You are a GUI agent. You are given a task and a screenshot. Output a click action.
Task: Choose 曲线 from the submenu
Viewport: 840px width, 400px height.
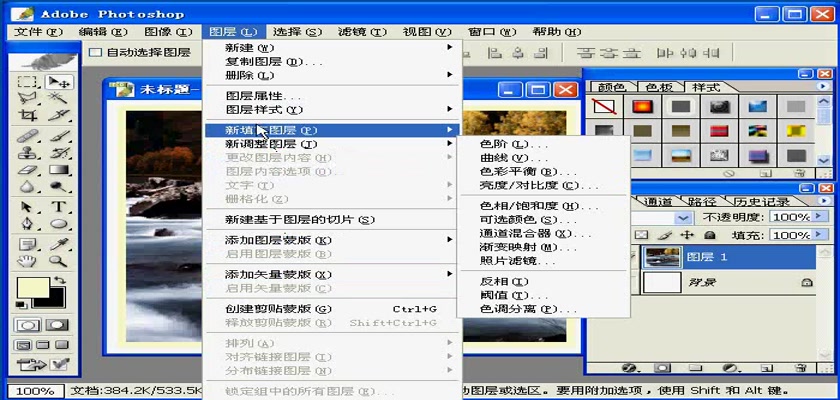click(x=544, y=159)
